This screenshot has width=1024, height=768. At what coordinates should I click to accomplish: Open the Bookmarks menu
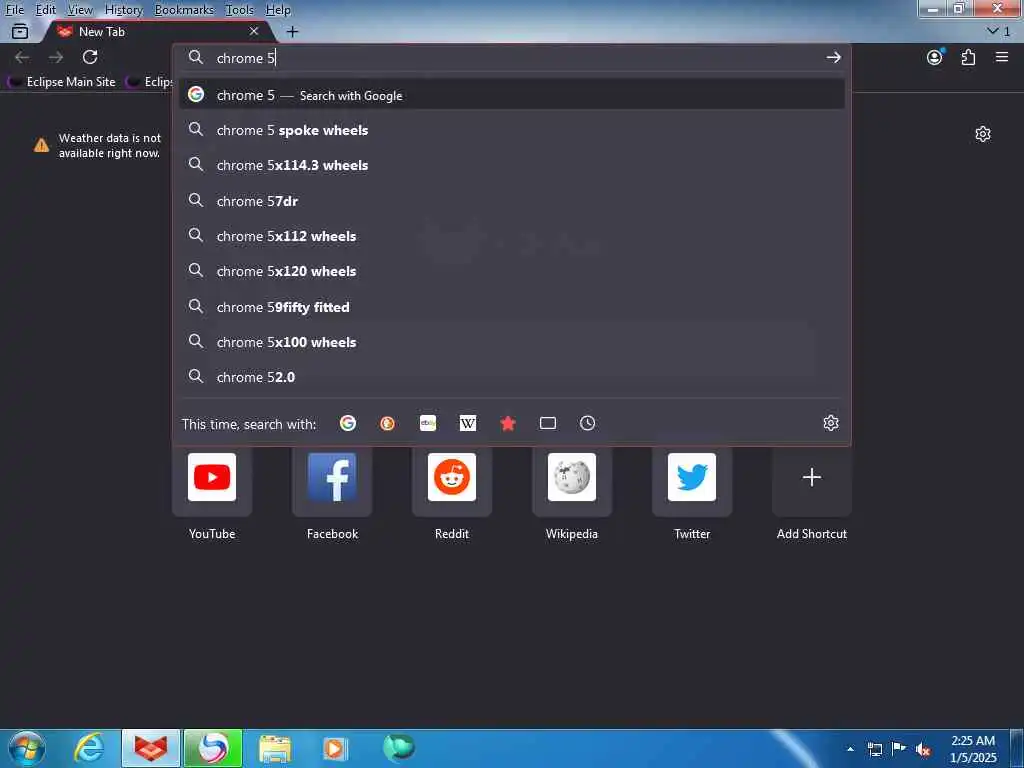tap(184, 10)
